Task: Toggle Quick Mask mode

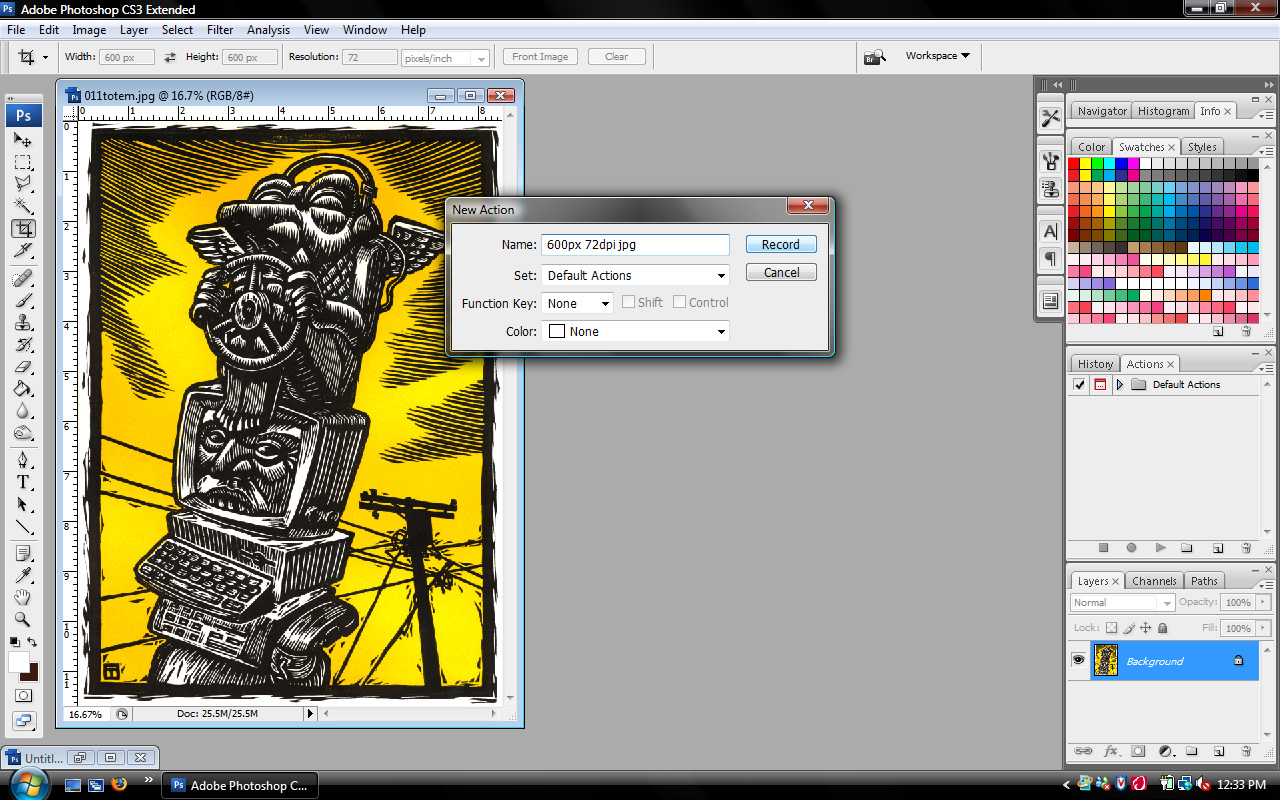Action: (x=23, y=695)
